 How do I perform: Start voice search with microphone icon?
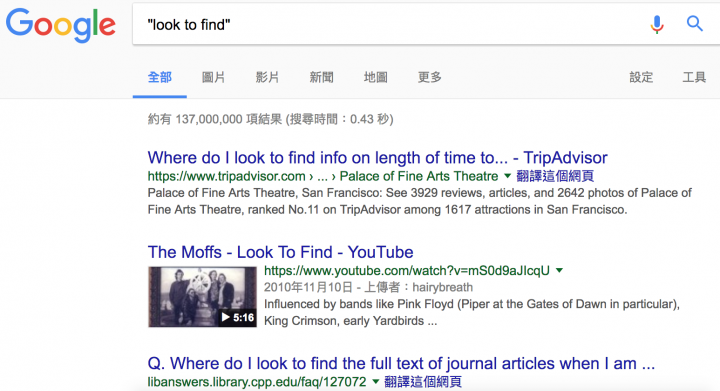click(x=657, y=24)
